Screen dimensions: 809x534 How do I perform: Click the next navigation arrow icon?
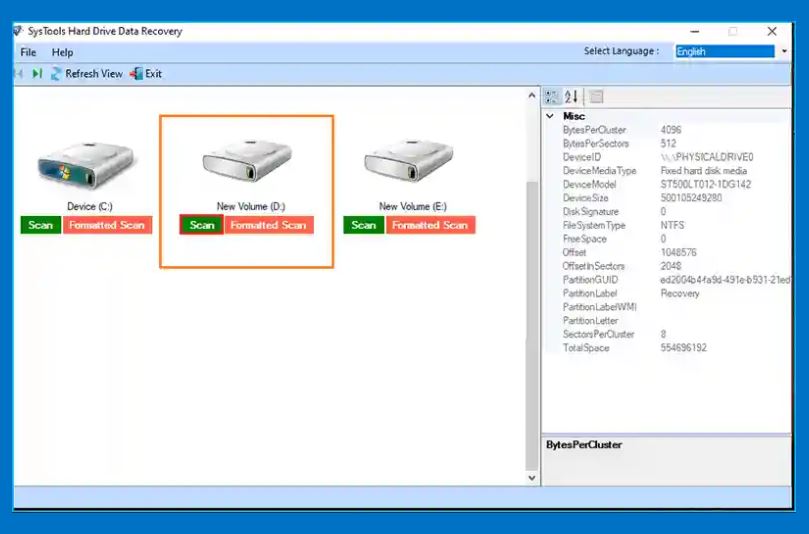click(37, 74)
